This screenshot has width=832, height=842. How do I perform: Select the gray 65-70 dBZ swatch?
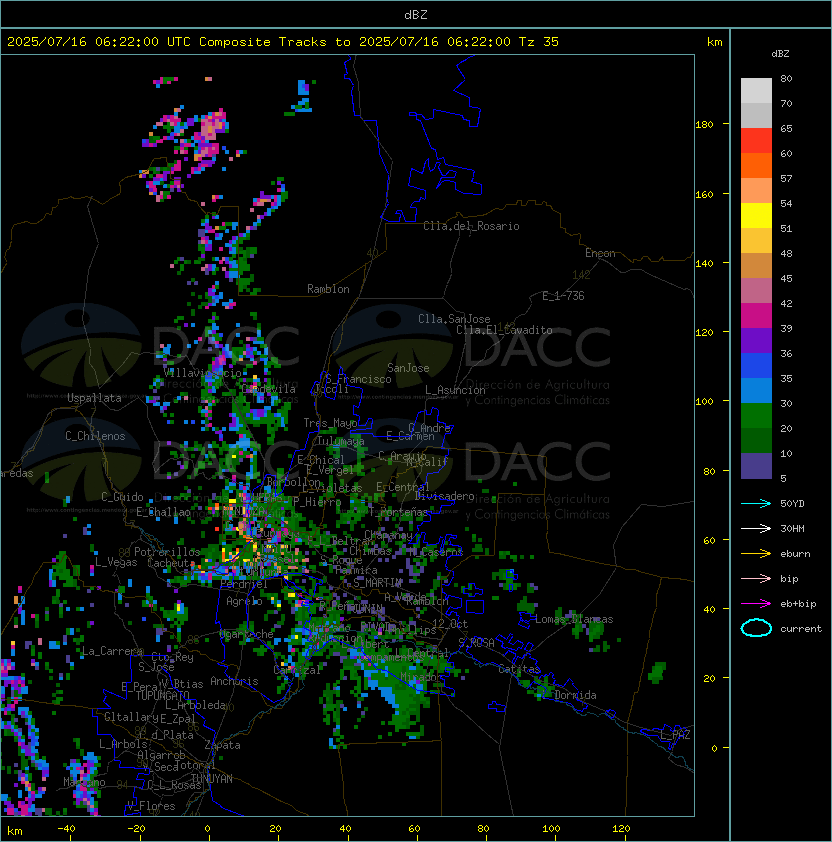[756, 115]
